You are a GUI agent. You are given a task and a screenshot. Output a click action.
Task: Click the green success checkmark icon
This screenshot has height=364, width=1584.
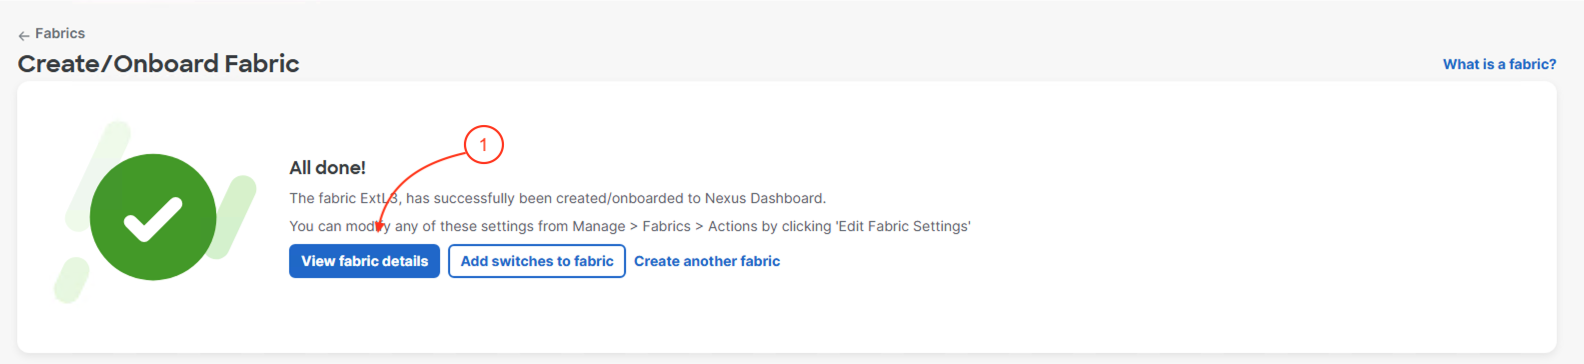coord(153,217)
